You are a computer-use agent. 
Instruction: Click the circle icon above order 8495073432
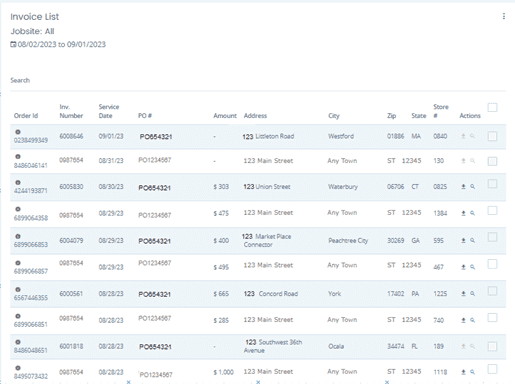pos(18,368)
